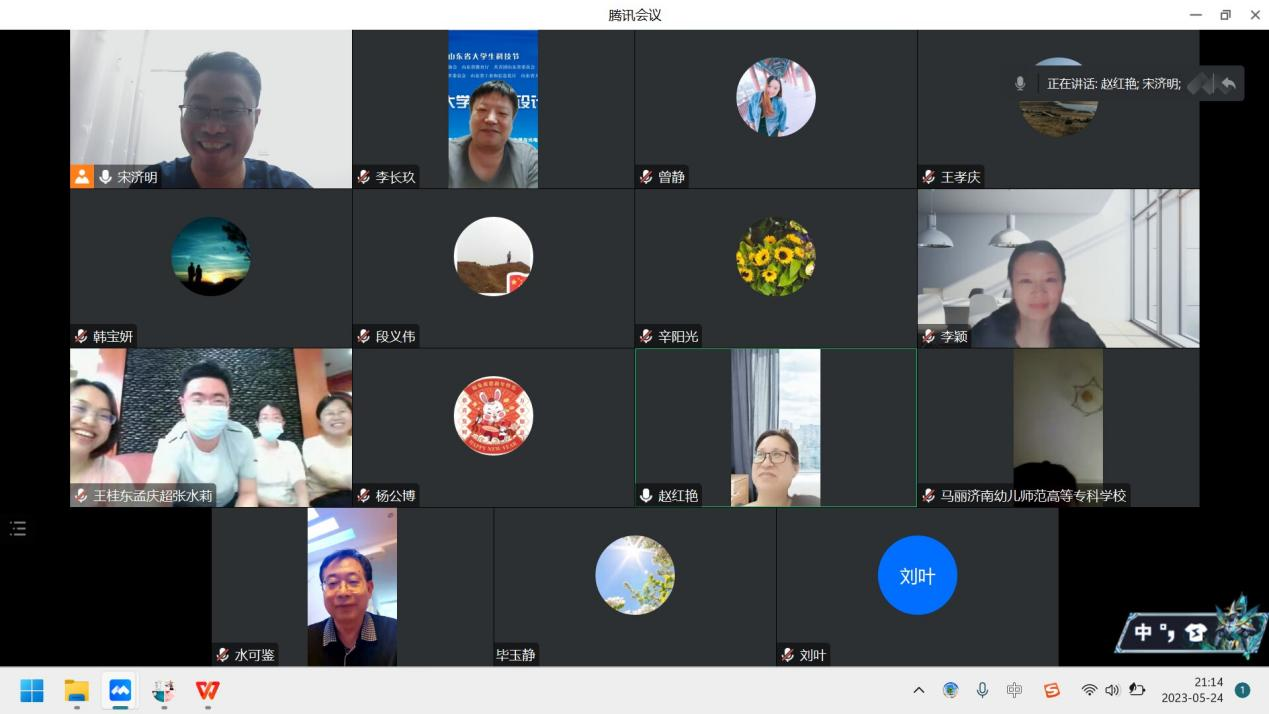Toggle the 中 language mode on the IME bar

click(1143, 632)
